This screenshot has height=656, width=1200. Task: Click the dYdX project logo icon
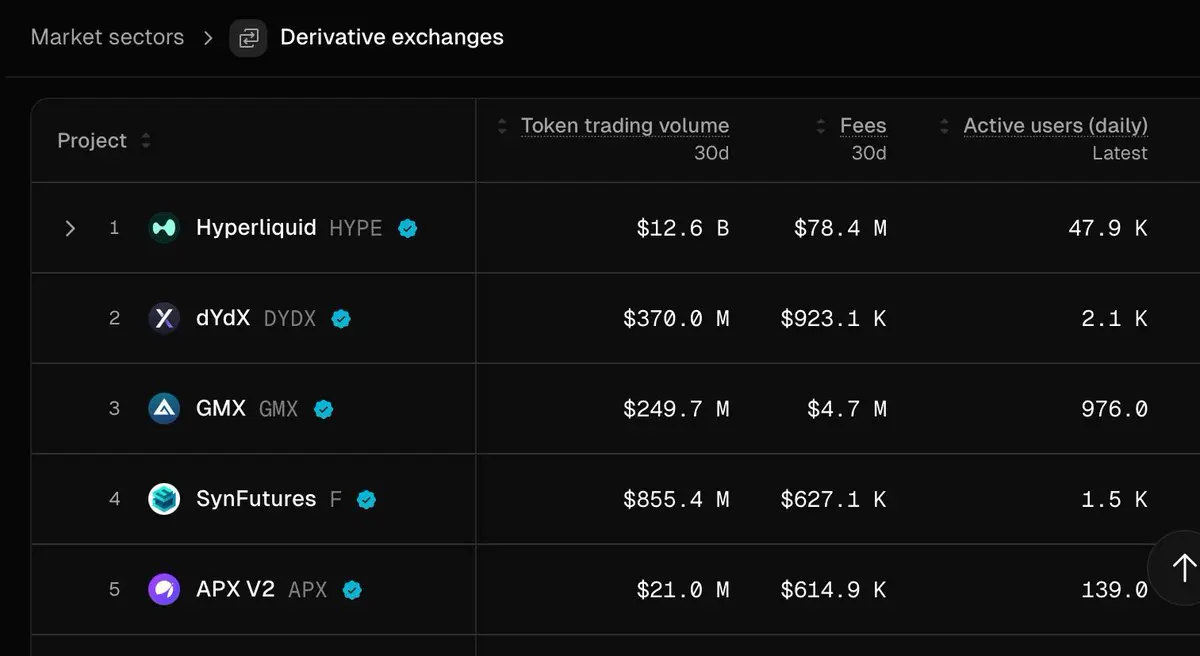click(164, 318)
